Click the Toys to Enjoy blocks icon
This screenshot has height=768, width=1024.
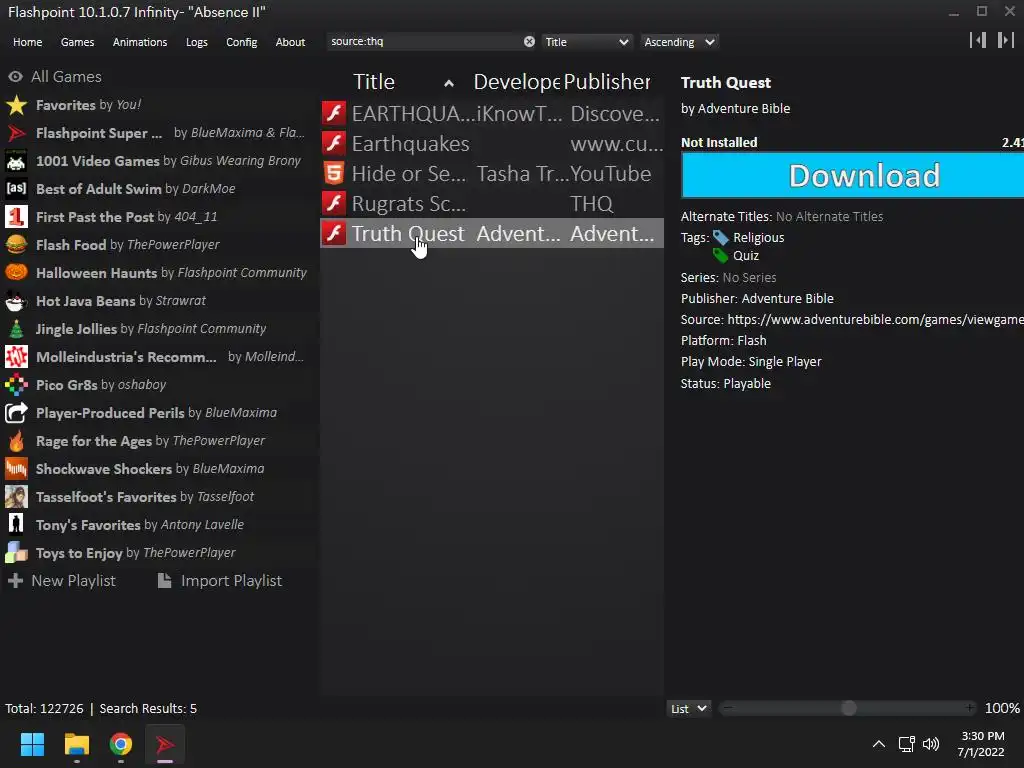click(x=16, y=553)
